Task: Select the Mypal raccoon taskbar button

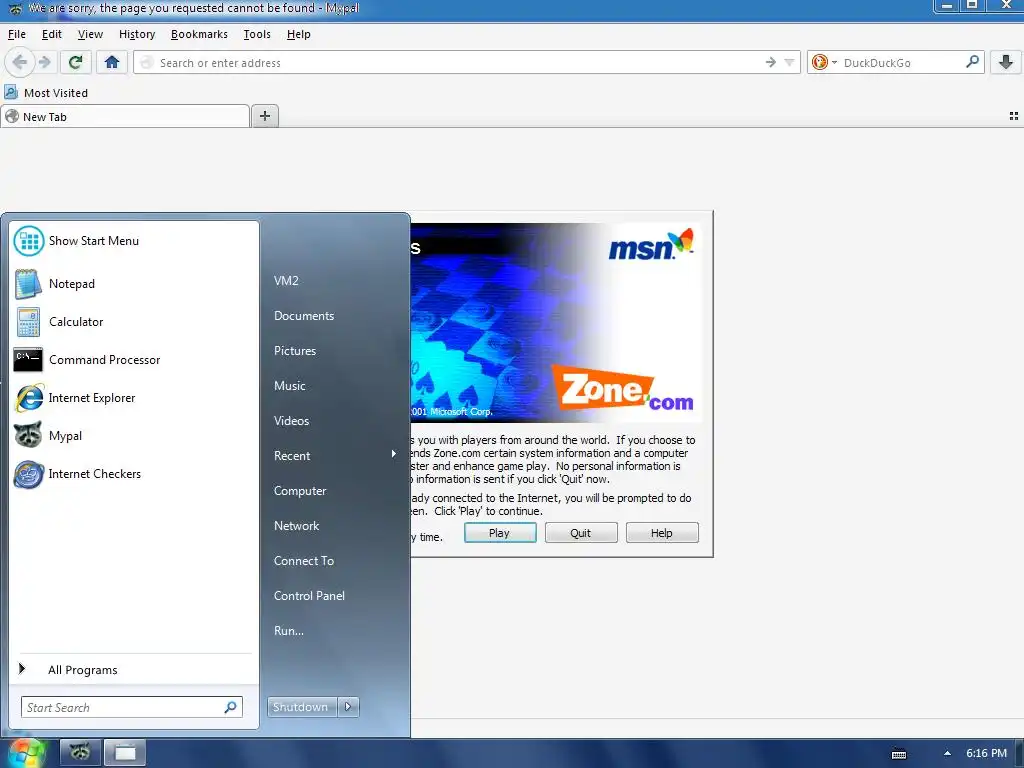Action: click(80, 752)
